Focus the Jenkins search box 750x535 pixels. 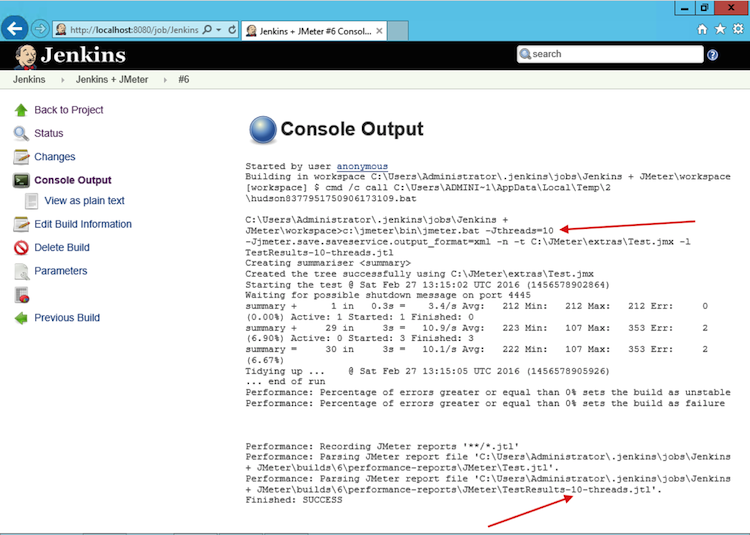[610, 54]
